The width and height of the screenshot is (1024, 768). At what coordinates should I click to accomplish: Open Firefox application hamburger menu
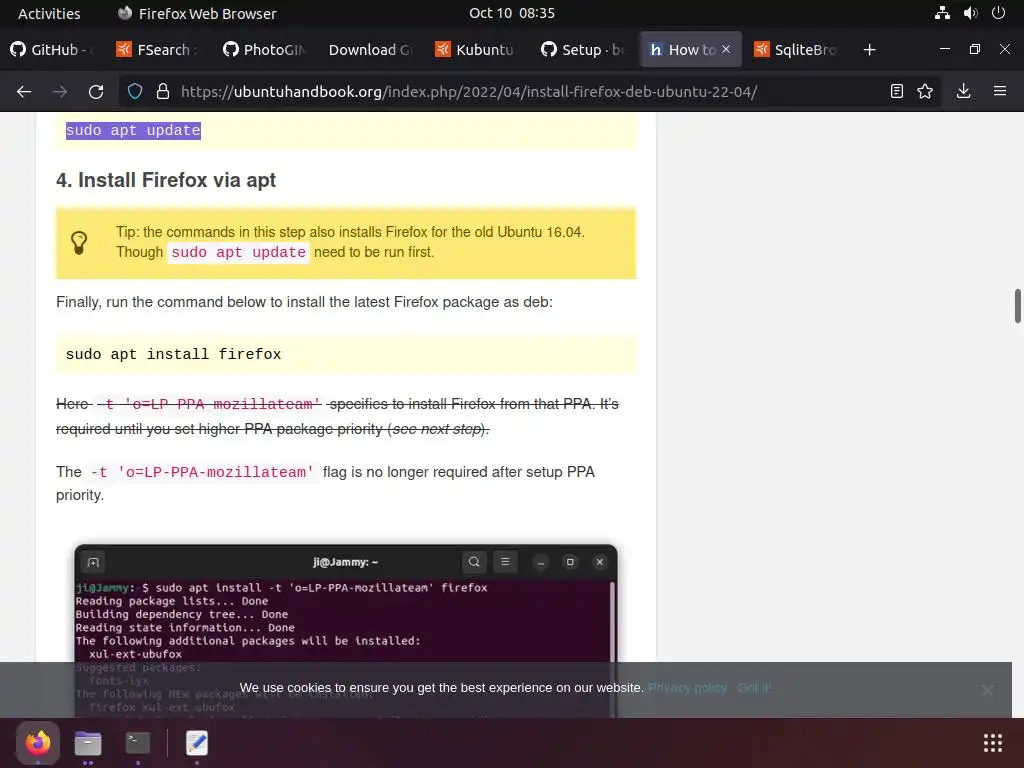click(999, 91)
